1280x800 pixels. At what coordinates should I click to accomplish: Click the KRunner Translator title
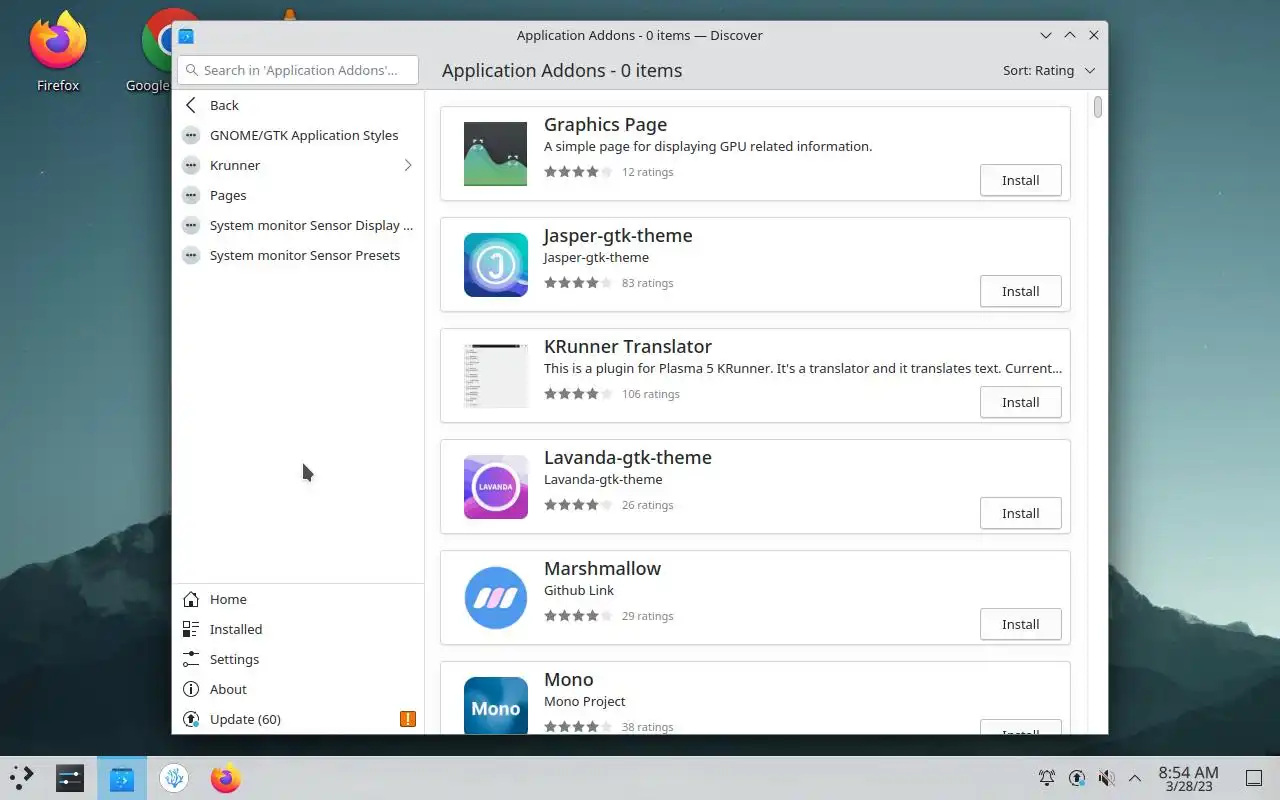pos(628,347)
